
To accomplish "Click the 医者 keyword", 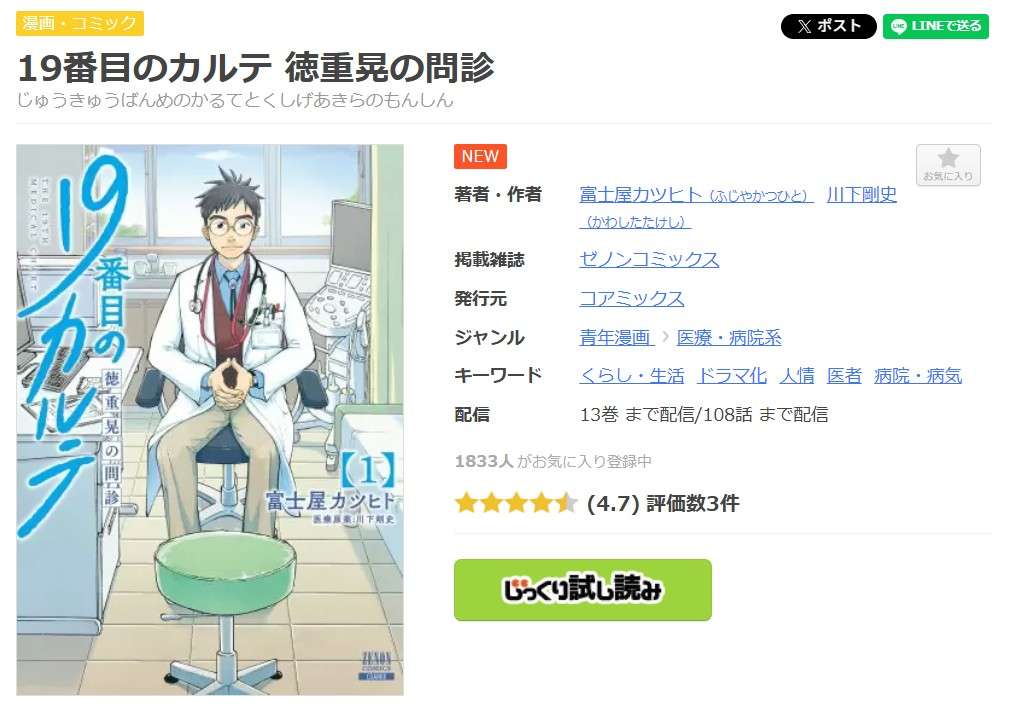I will point(844,376).
